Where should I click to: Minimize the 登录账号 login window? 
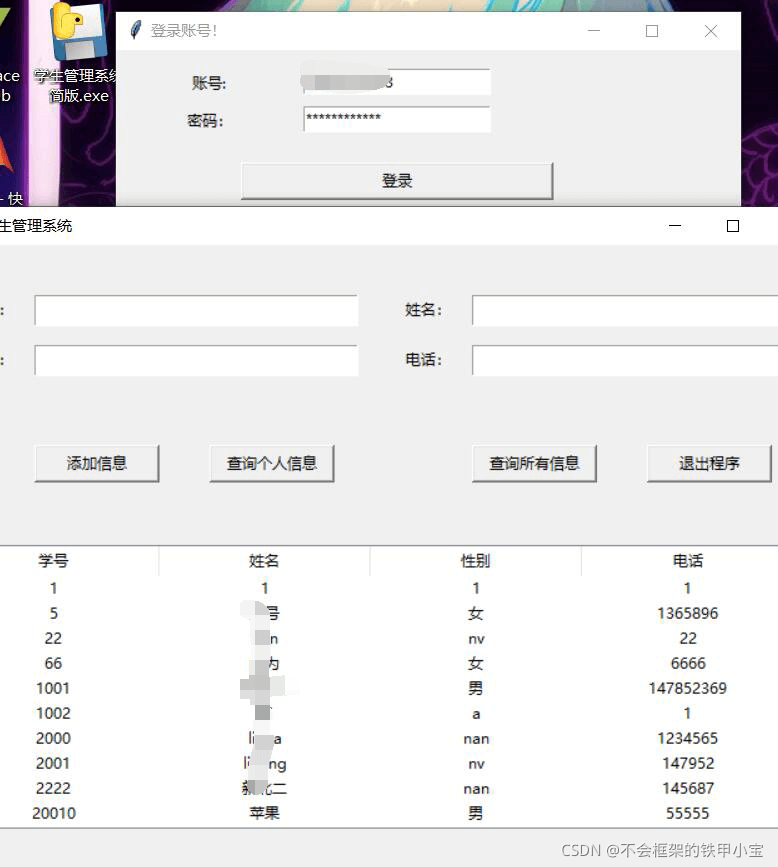pyautogui.click(x=594, y=31)
